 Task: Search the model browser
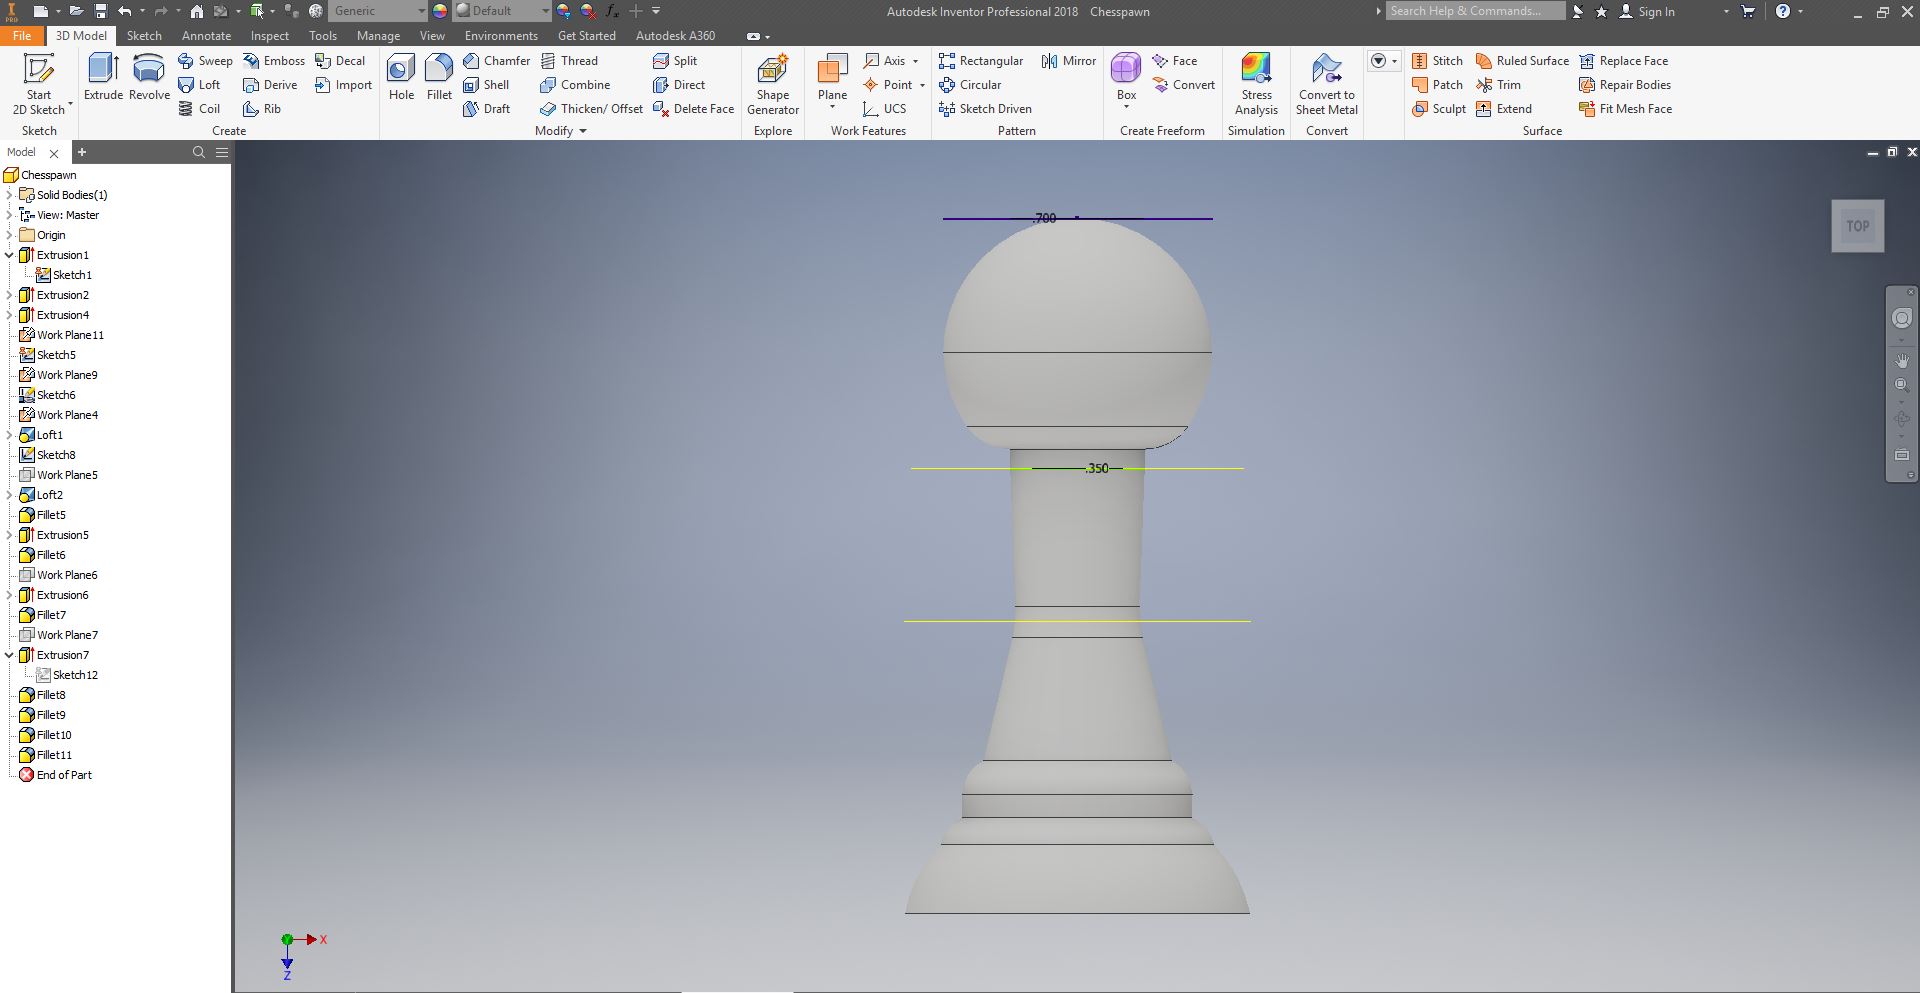point(199,152)
